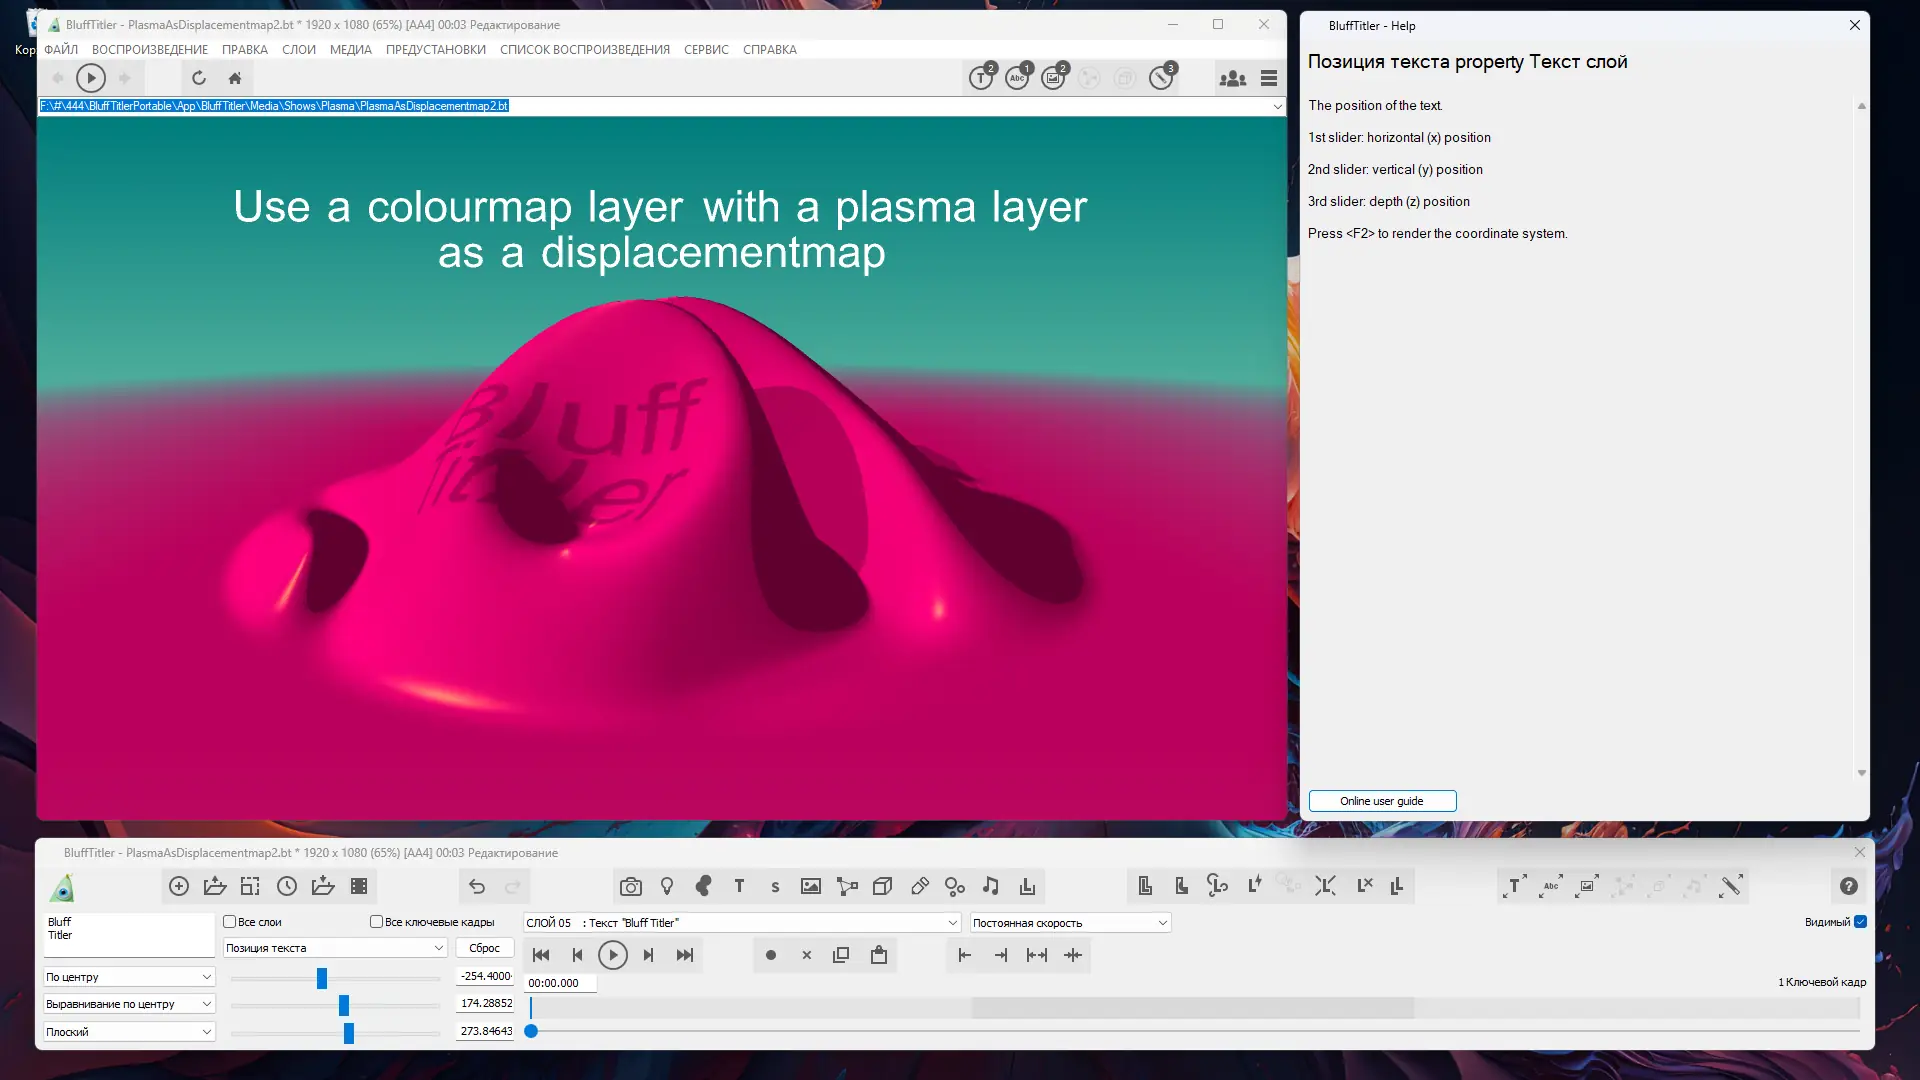The image size is (1920, 1080).
Task: Open the 'СЛОИ' menu
Action: tap(298, 50)
